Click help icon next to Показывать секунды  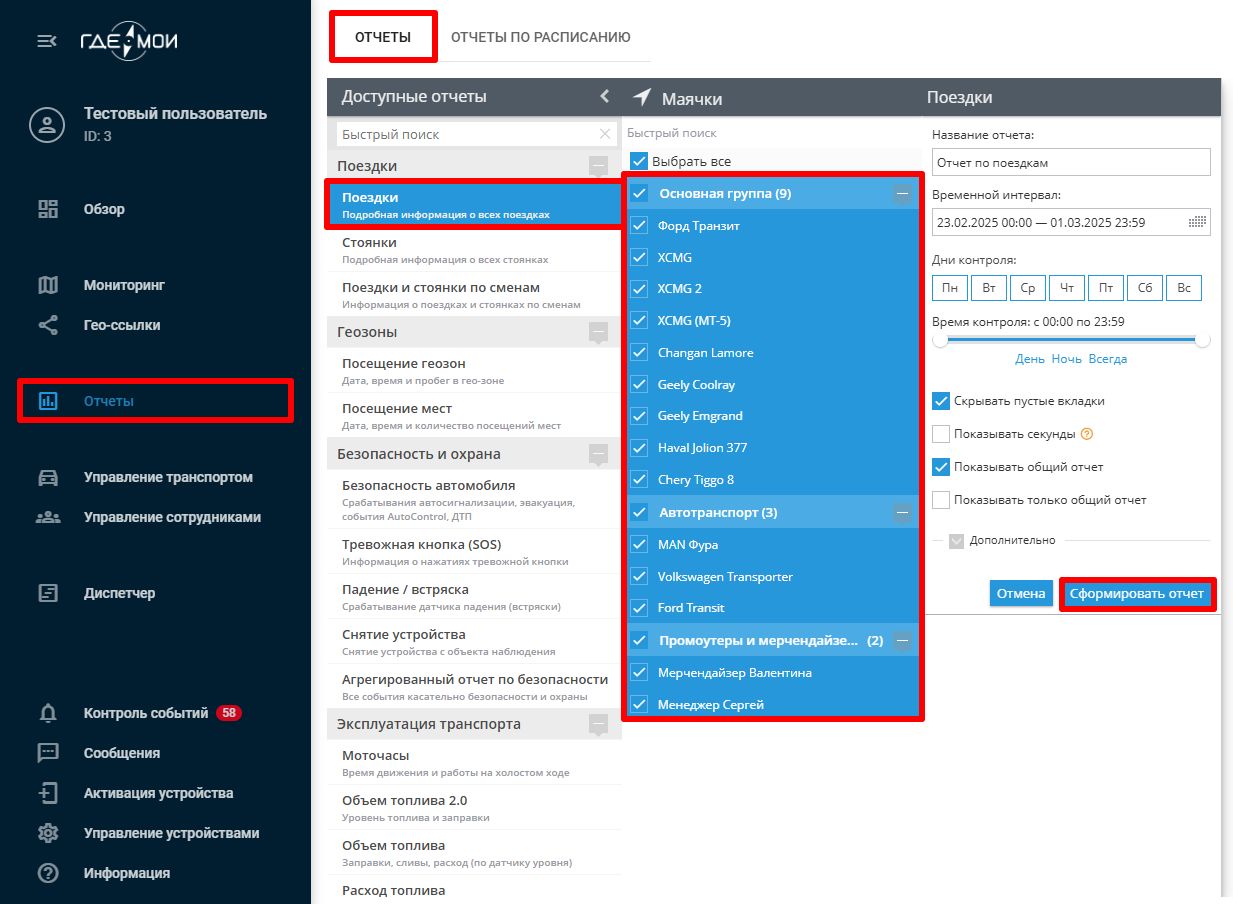(1087, 435)
